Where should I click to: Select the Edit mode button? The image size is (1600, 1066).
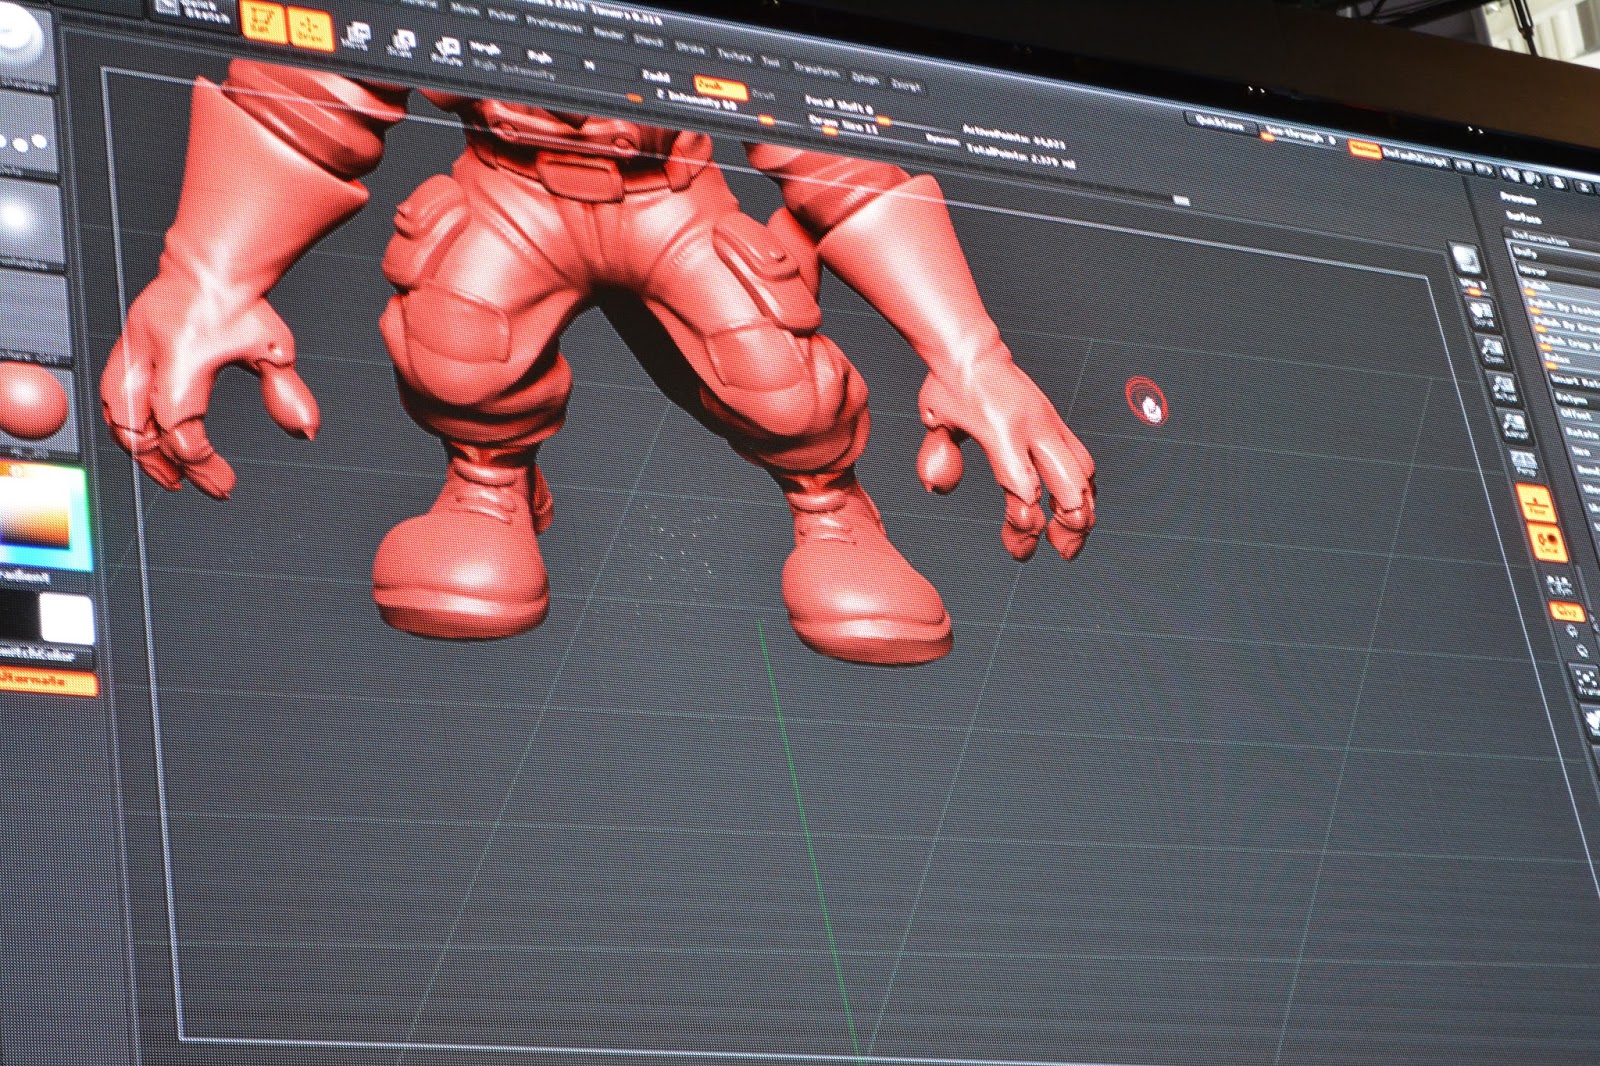click(262, 20)
